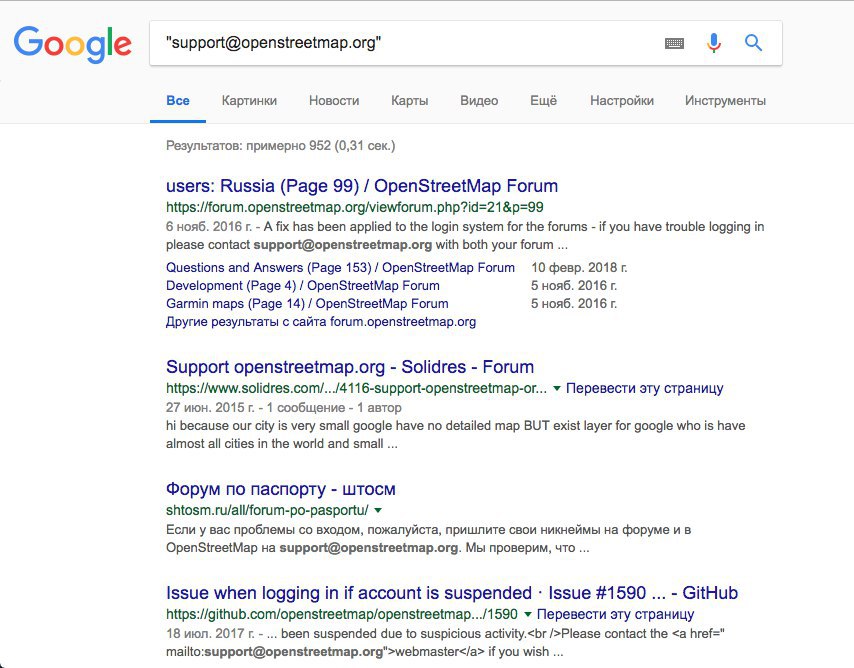Click the shtosm.ru/all/forum-po-pasportu/ URL

tap(267, 510)
